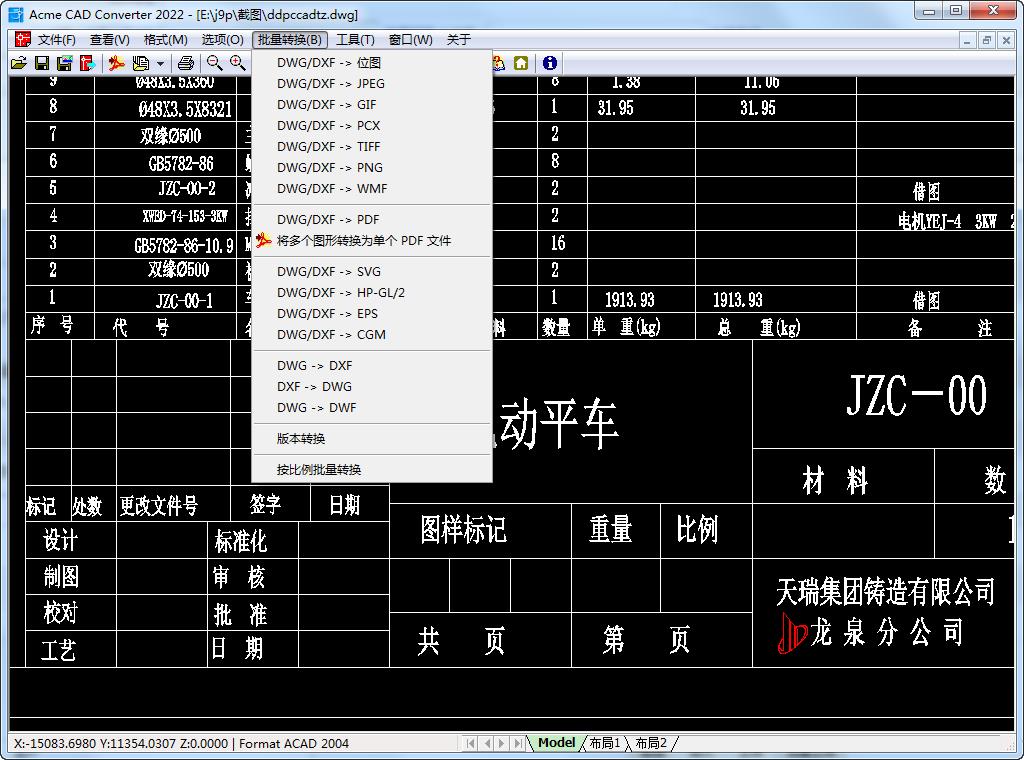The height and width of the screenshot is (760, 1024).
Task: Click the red convert/export file icon
Action: point(87,63)
